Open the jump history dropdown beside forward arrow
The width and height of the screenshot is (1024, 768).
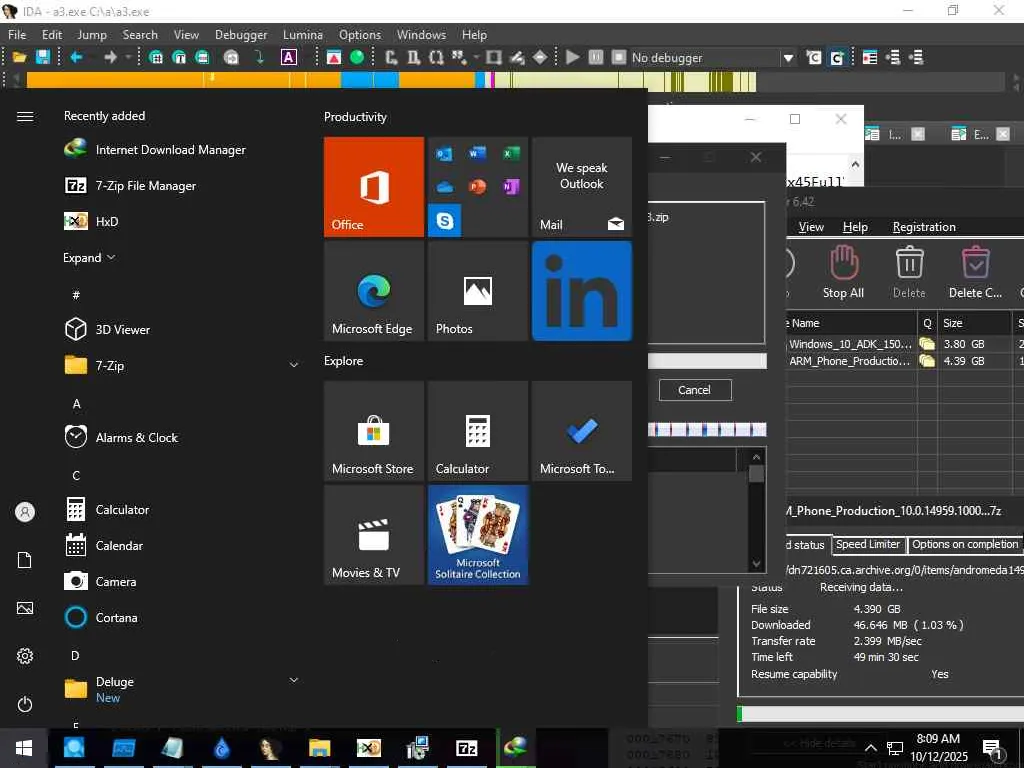click(128, 57)
